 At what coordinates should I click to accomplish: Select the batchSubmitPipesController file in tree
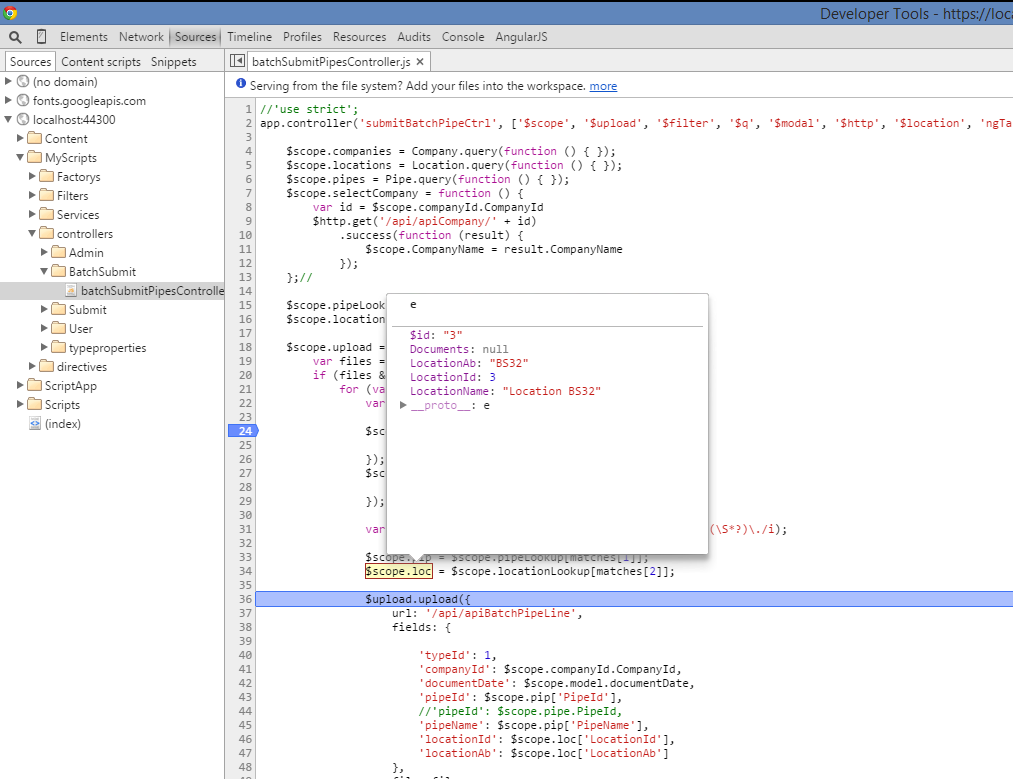point(152,291)
